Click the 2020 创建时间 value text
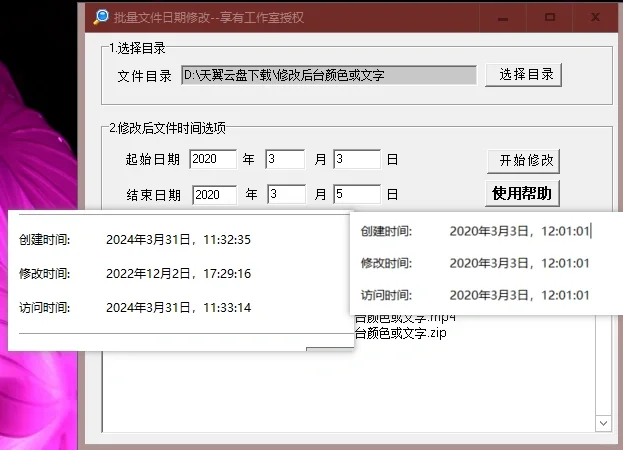This screenshot has height=450, width=623. point(518,231)
